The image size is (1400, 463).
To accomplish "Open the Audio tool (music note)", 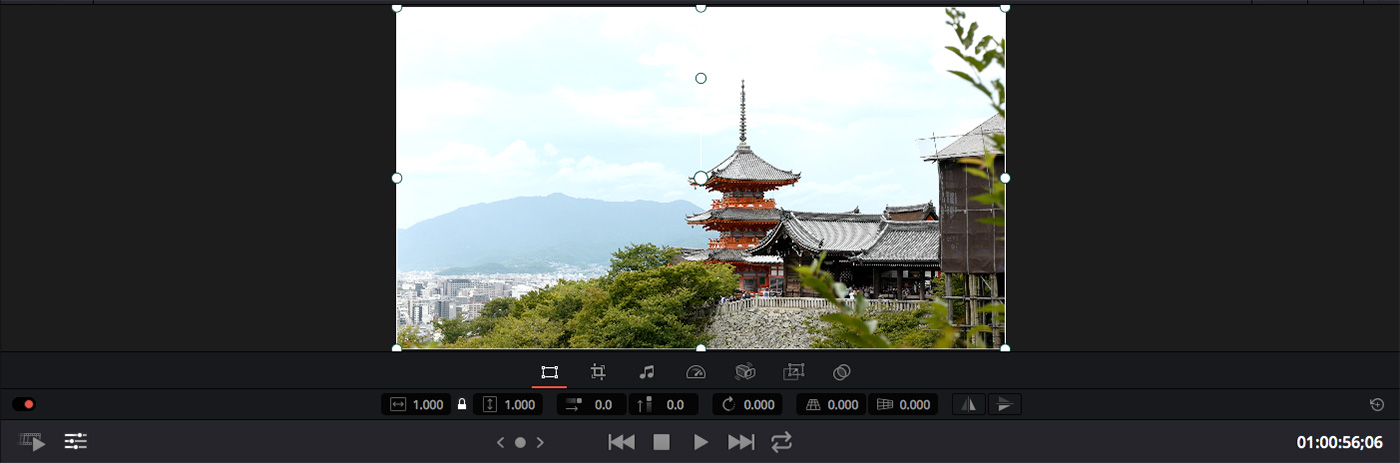I will coord(646,372).
